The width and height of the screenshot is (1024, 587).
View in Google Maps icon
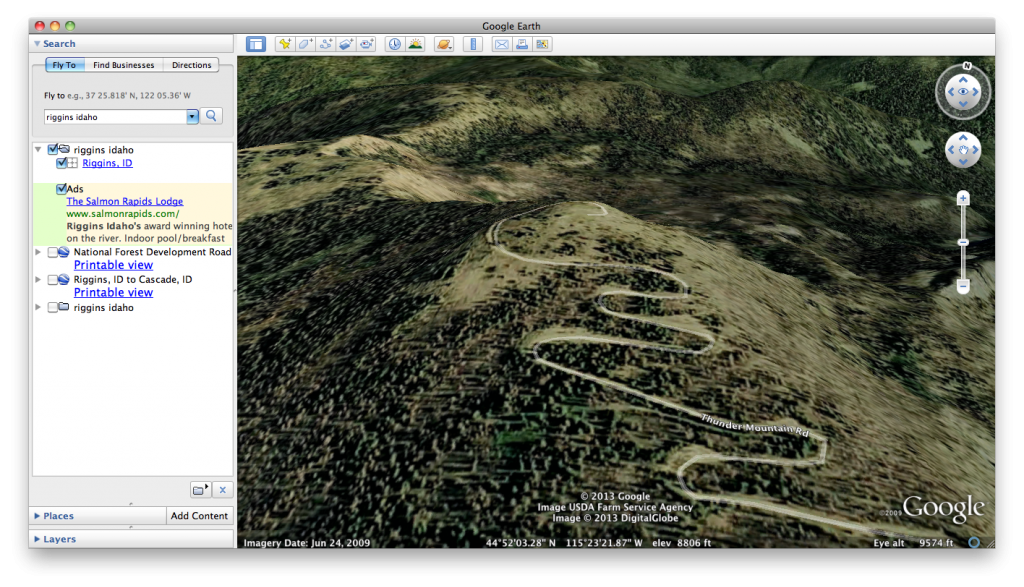[x=542, y=44]
